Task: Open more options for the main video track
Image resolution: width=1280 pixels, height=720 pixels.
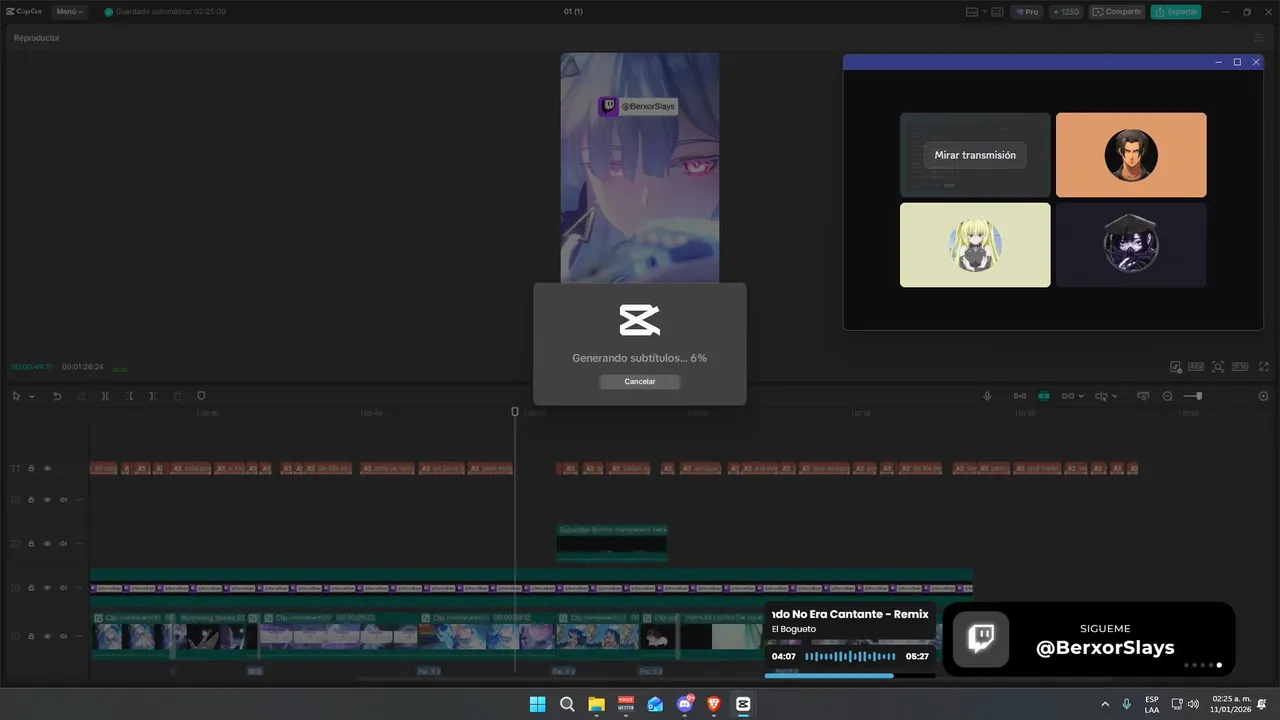Action: click(x=79, y=636)
